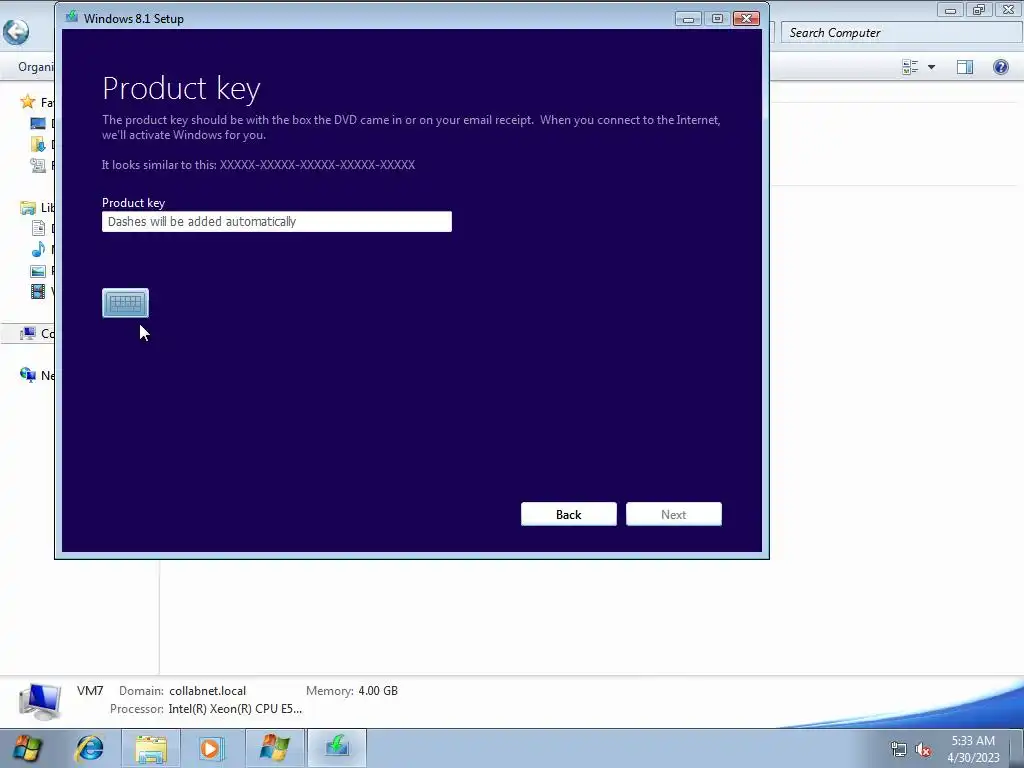Close the Windows 8.1 Setup window
The height and width of the screenshot is (768, 1024).
point(746,18)
